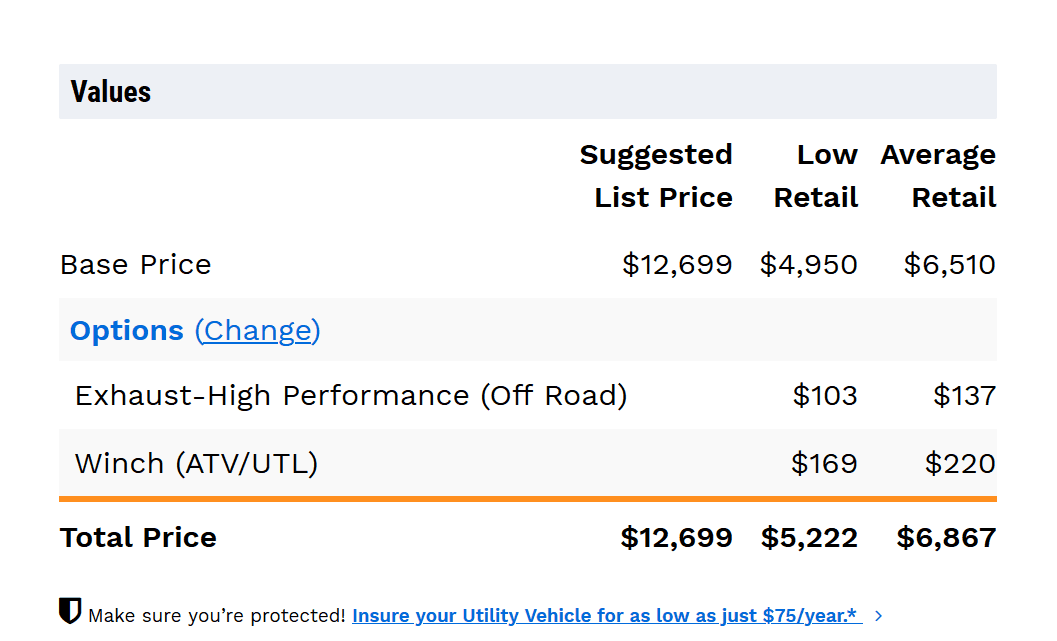Click the chevron arrow after the insurance link
The image size is (1057, 641).
tap(879, 616)
